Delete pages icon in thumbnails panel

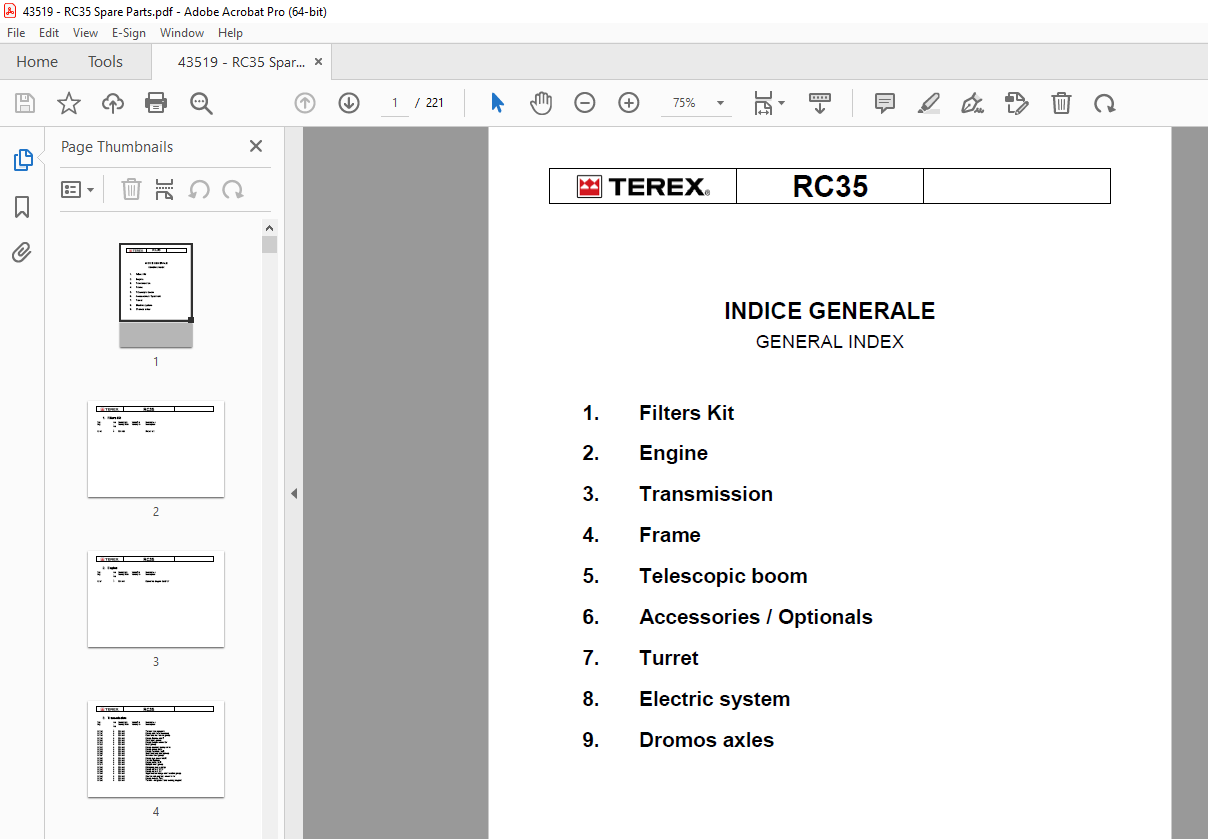[x=131, y=189]
